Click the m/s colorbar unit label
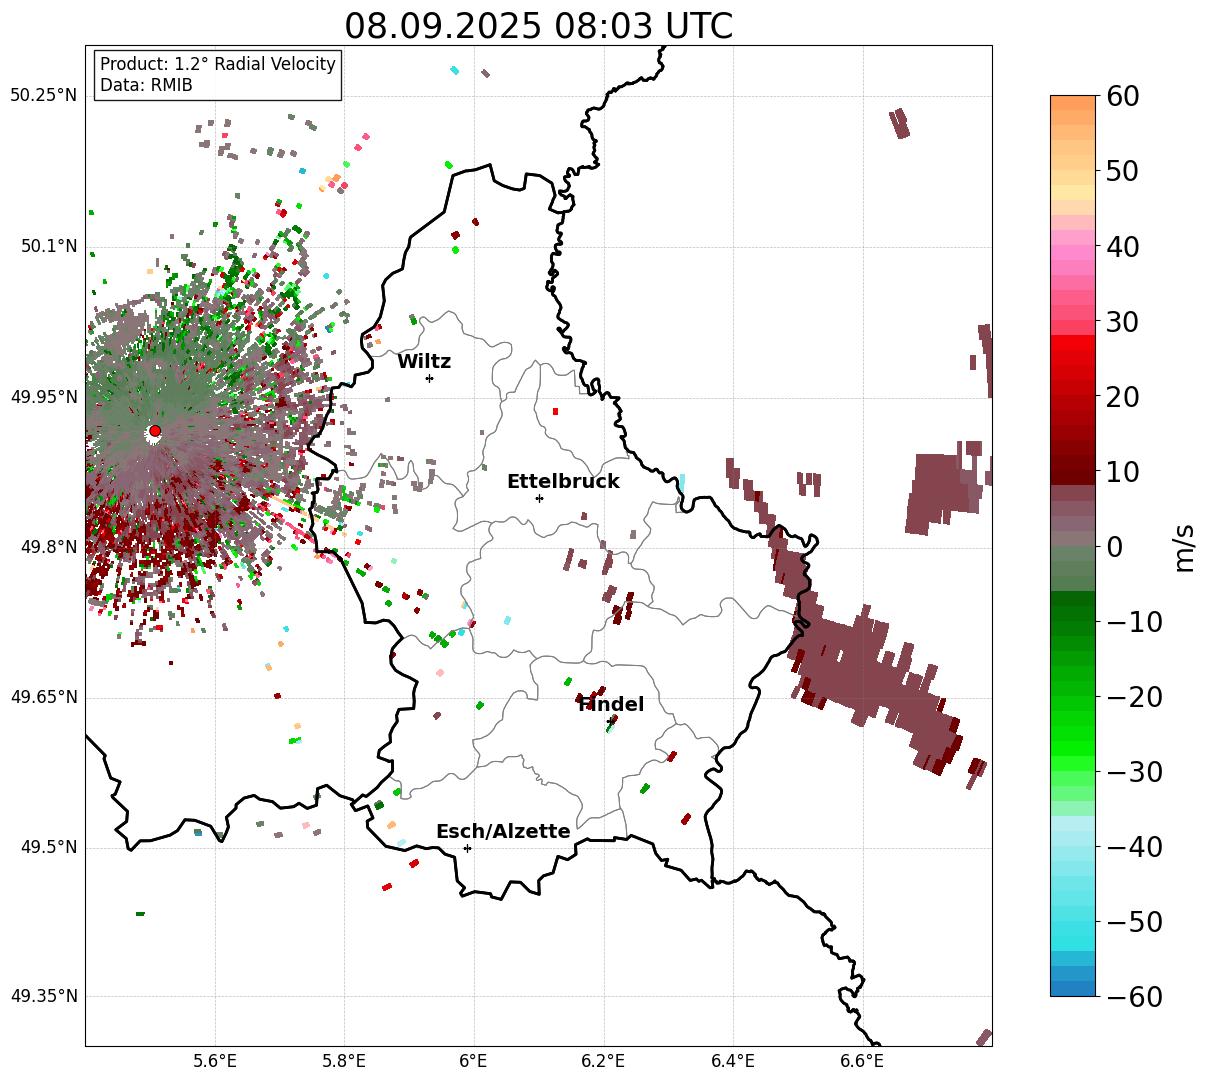 pyautogui.click(x=1185, y=546)
